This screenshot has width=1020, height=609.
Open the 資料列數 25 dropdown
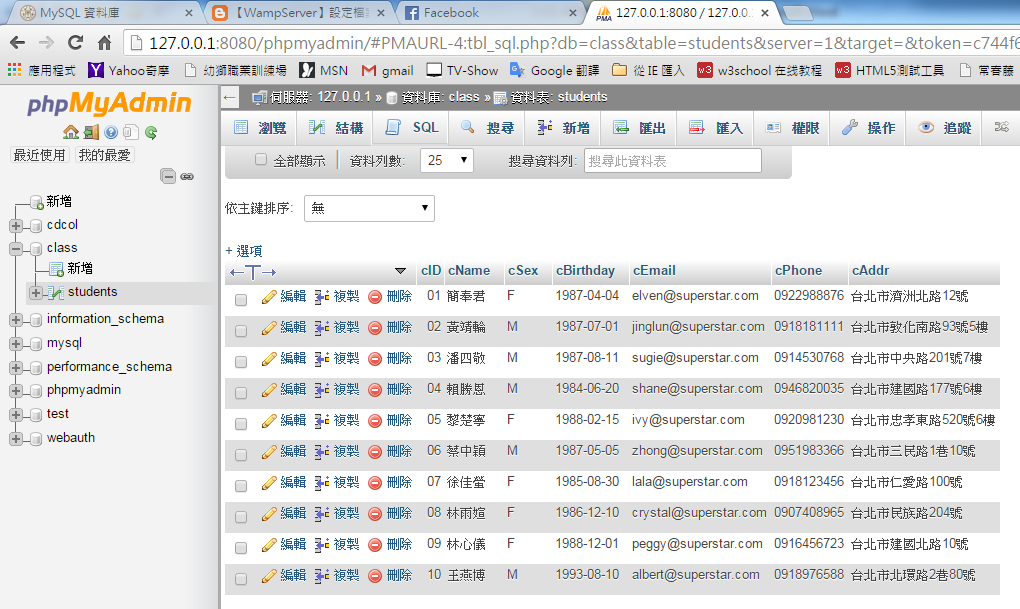click(x=447, y=160)
